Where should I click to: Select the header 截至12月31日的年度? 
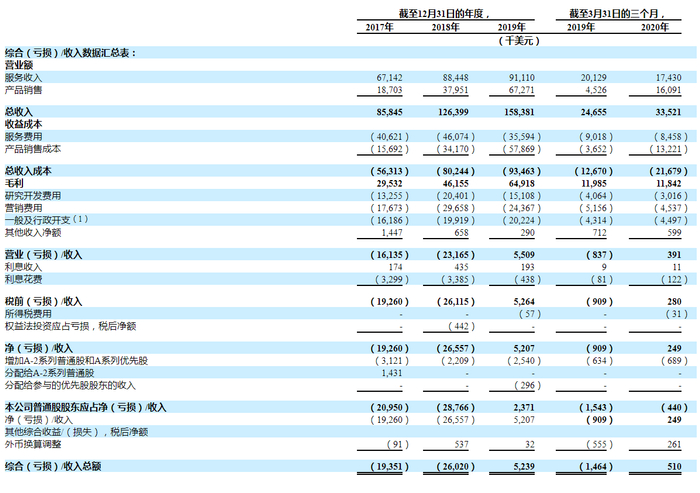click(444, 14)
